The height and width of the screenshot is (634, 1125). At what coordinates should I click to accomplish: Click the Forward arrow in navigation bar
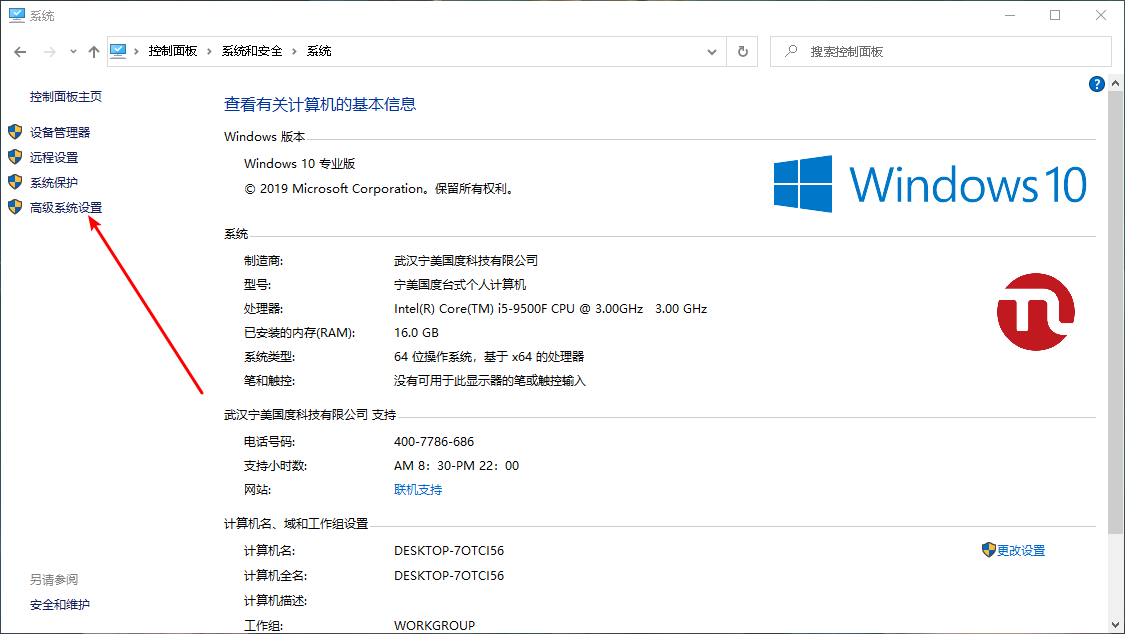(x=48, y=51)
